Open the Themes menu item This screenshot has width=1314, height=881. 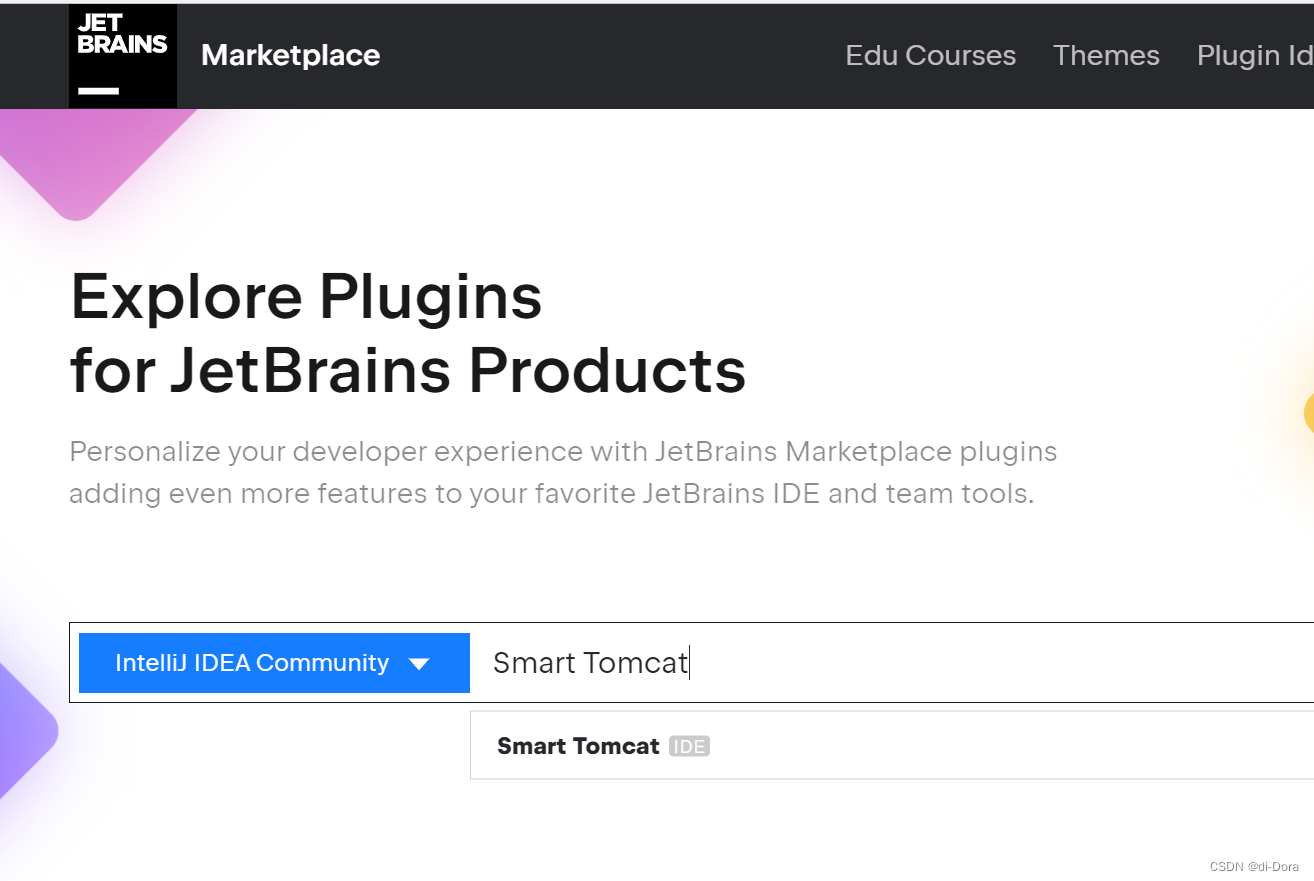pos(1106,55)
